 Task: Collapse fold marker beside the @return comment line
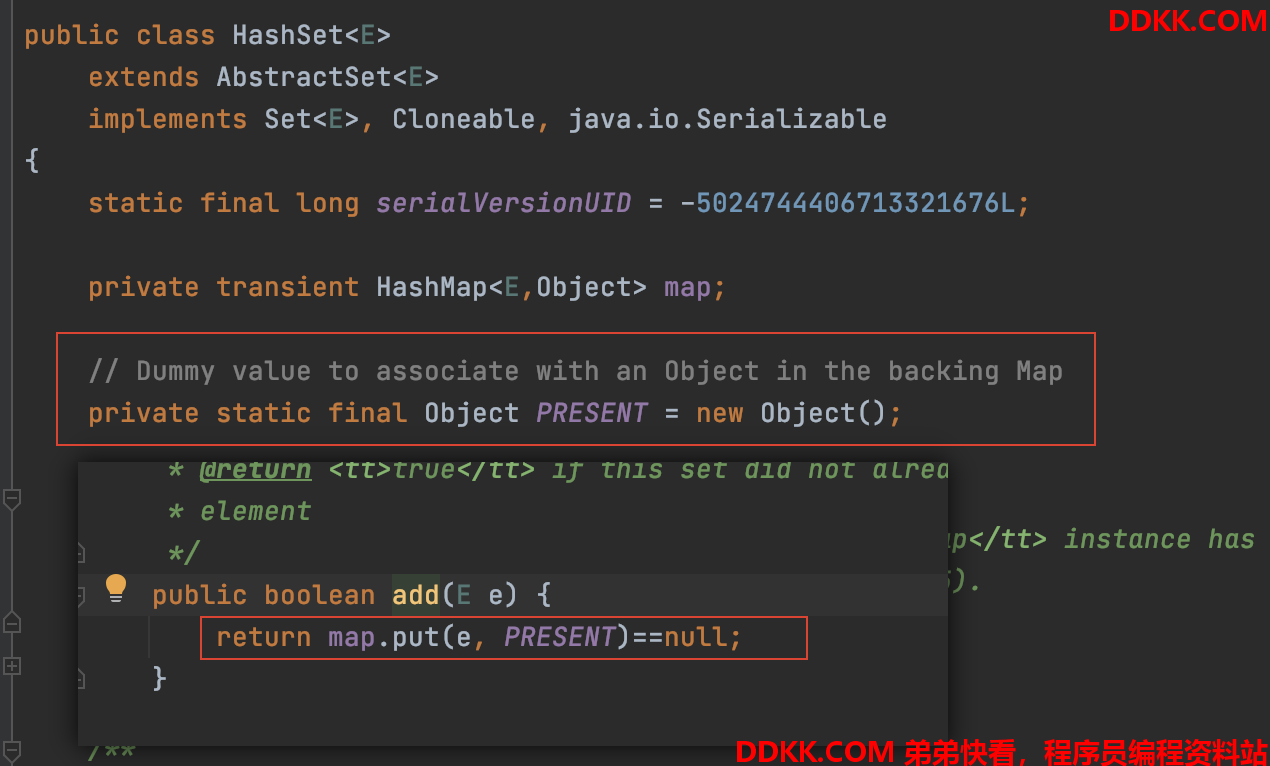click(x=12, y=499)
